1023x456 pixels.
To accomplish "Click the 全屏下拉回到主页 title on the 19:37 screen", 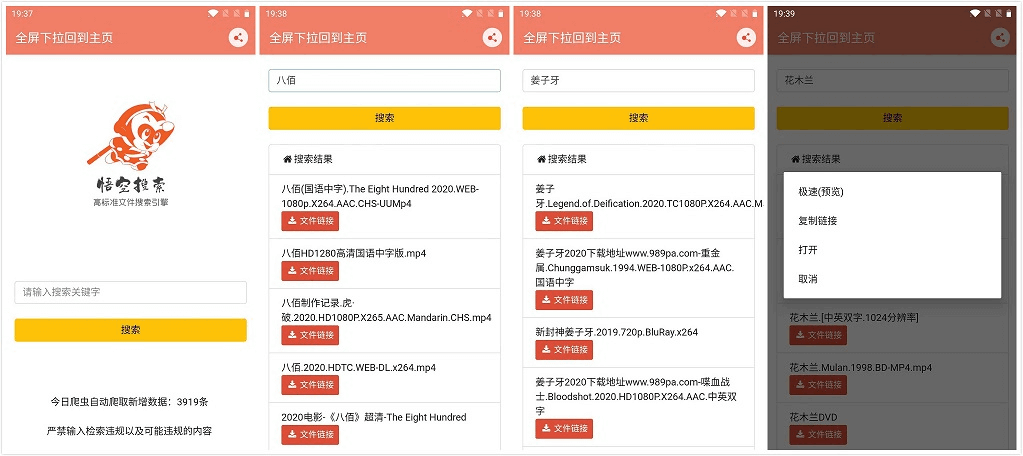I will [x=64, y=38].
